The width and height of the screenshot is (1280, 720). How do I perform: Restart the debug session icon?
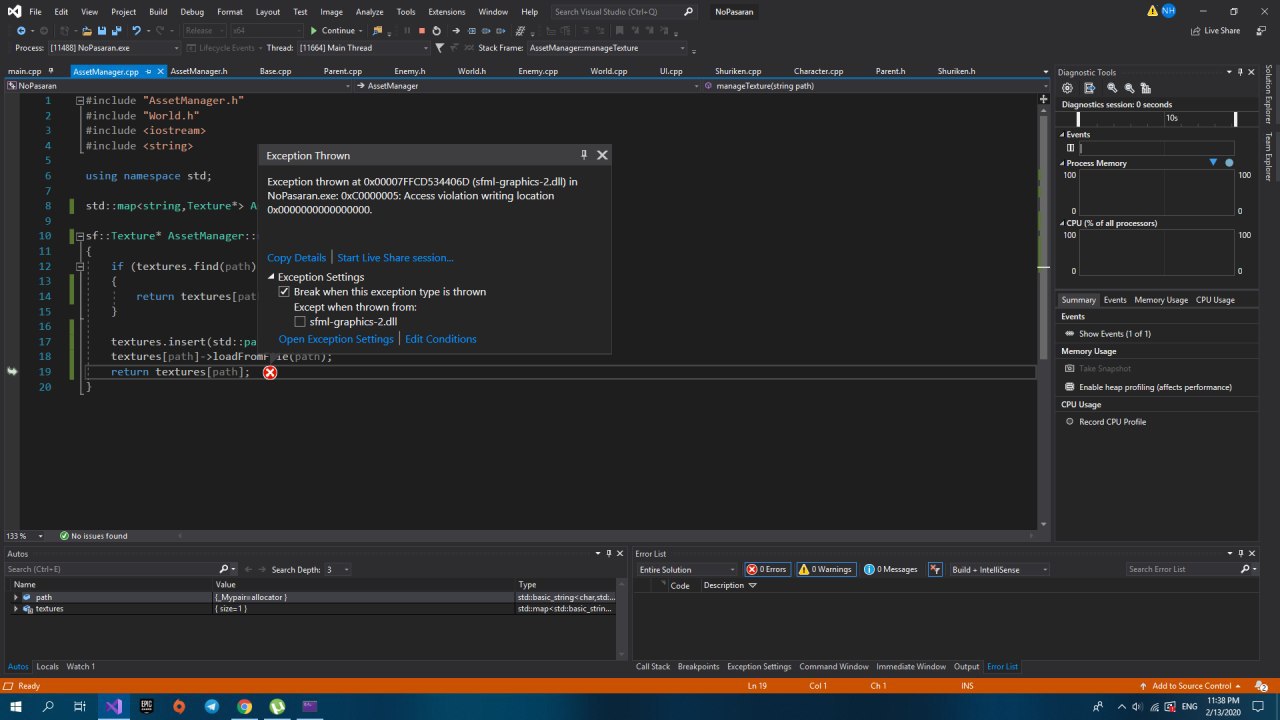(x=436, y=30)
